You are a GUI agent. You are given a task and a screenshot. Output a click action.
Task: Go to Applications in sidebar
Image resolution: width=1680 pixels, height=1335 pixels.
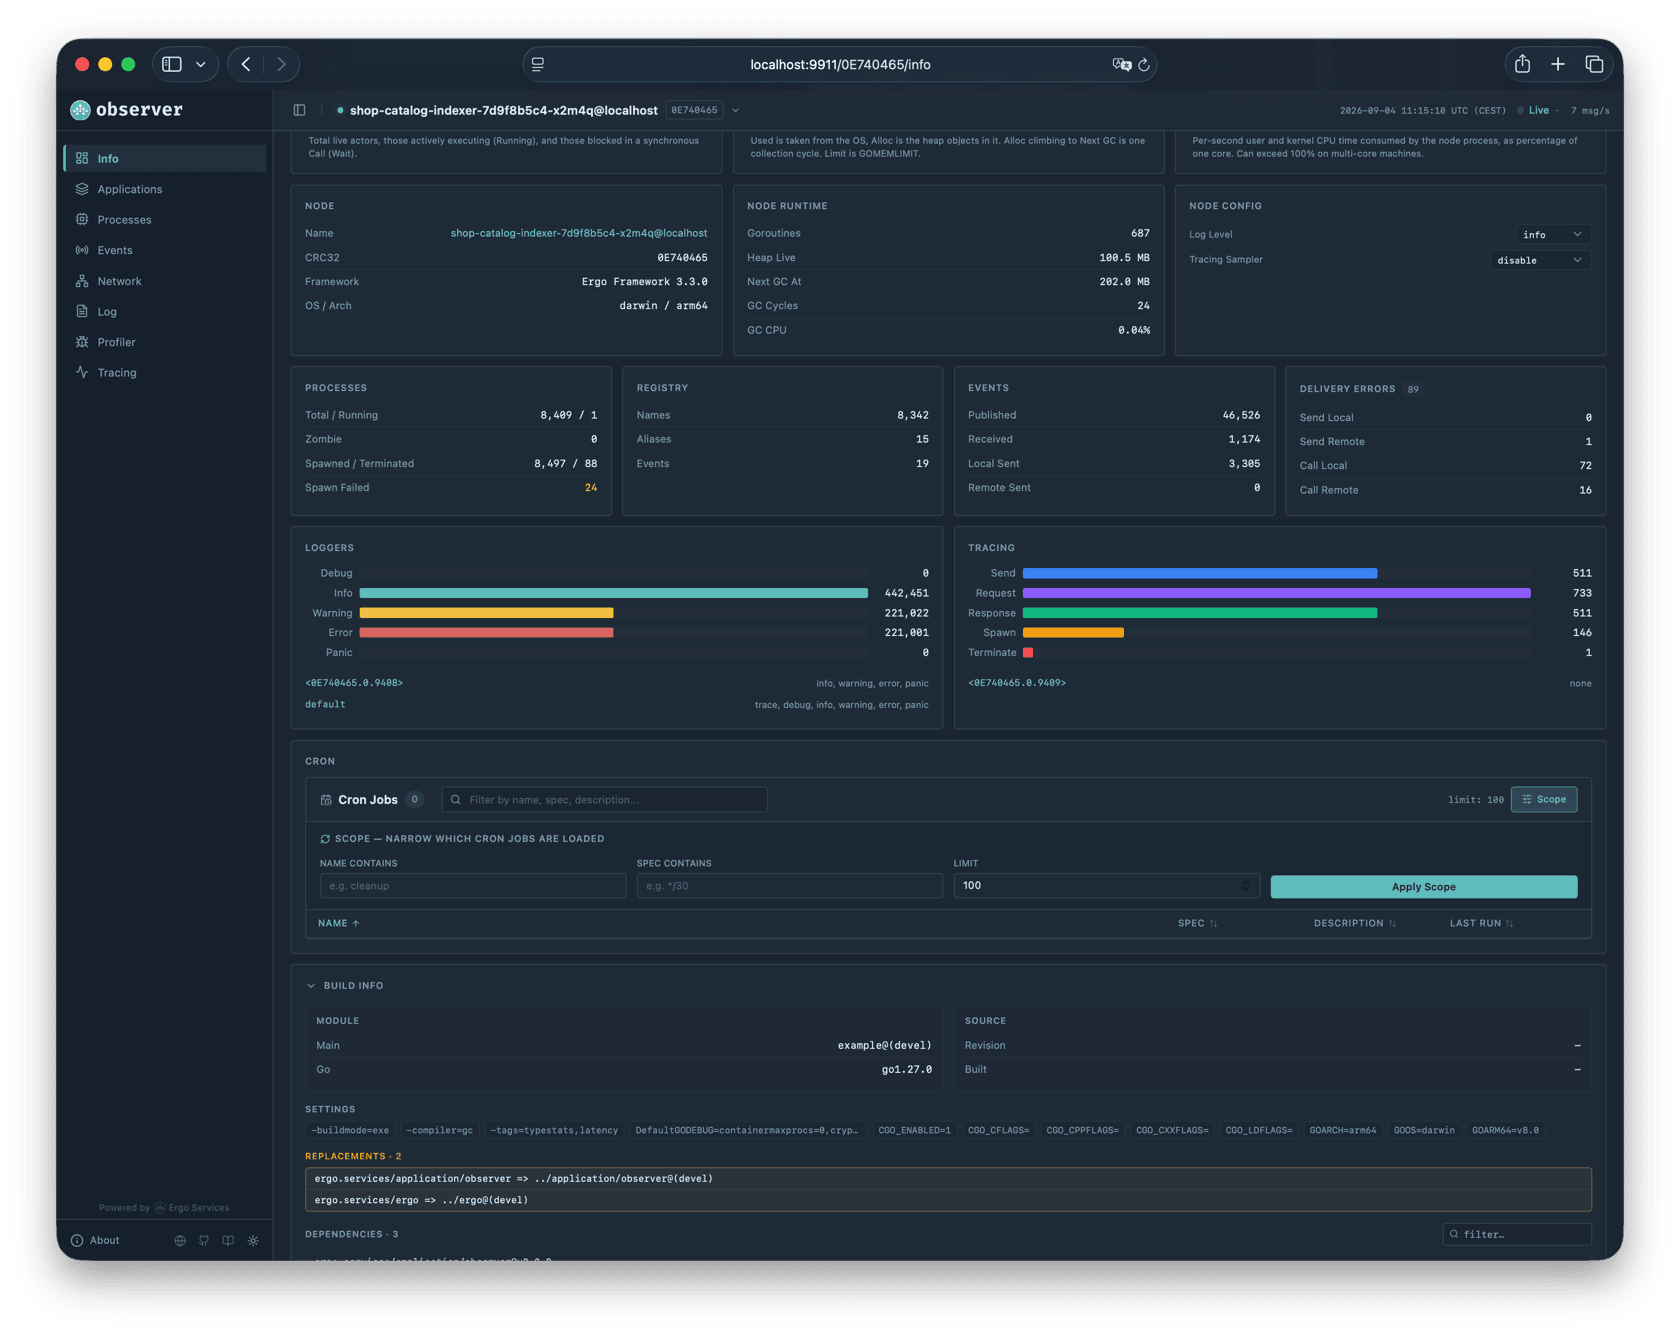[x=165, y=189]
